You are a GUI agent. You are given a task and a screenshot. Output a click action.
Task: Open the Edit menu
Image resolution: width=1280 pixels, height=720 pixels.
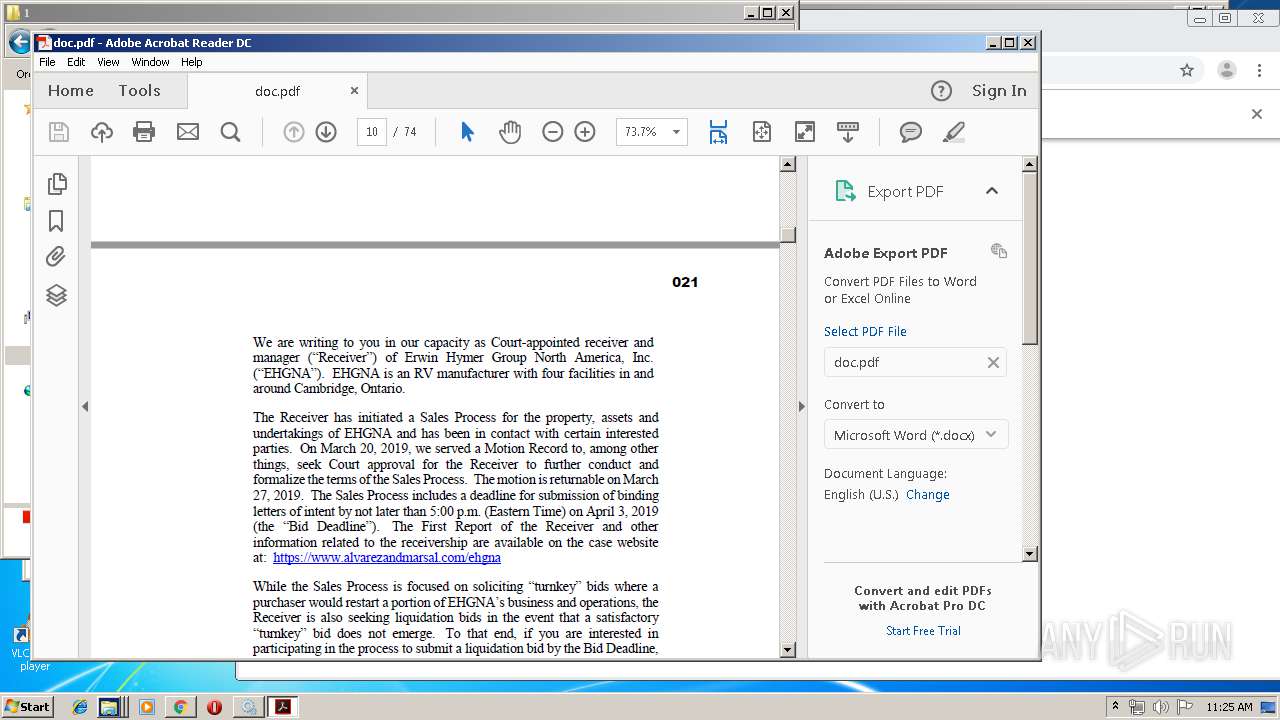[76, 62]
